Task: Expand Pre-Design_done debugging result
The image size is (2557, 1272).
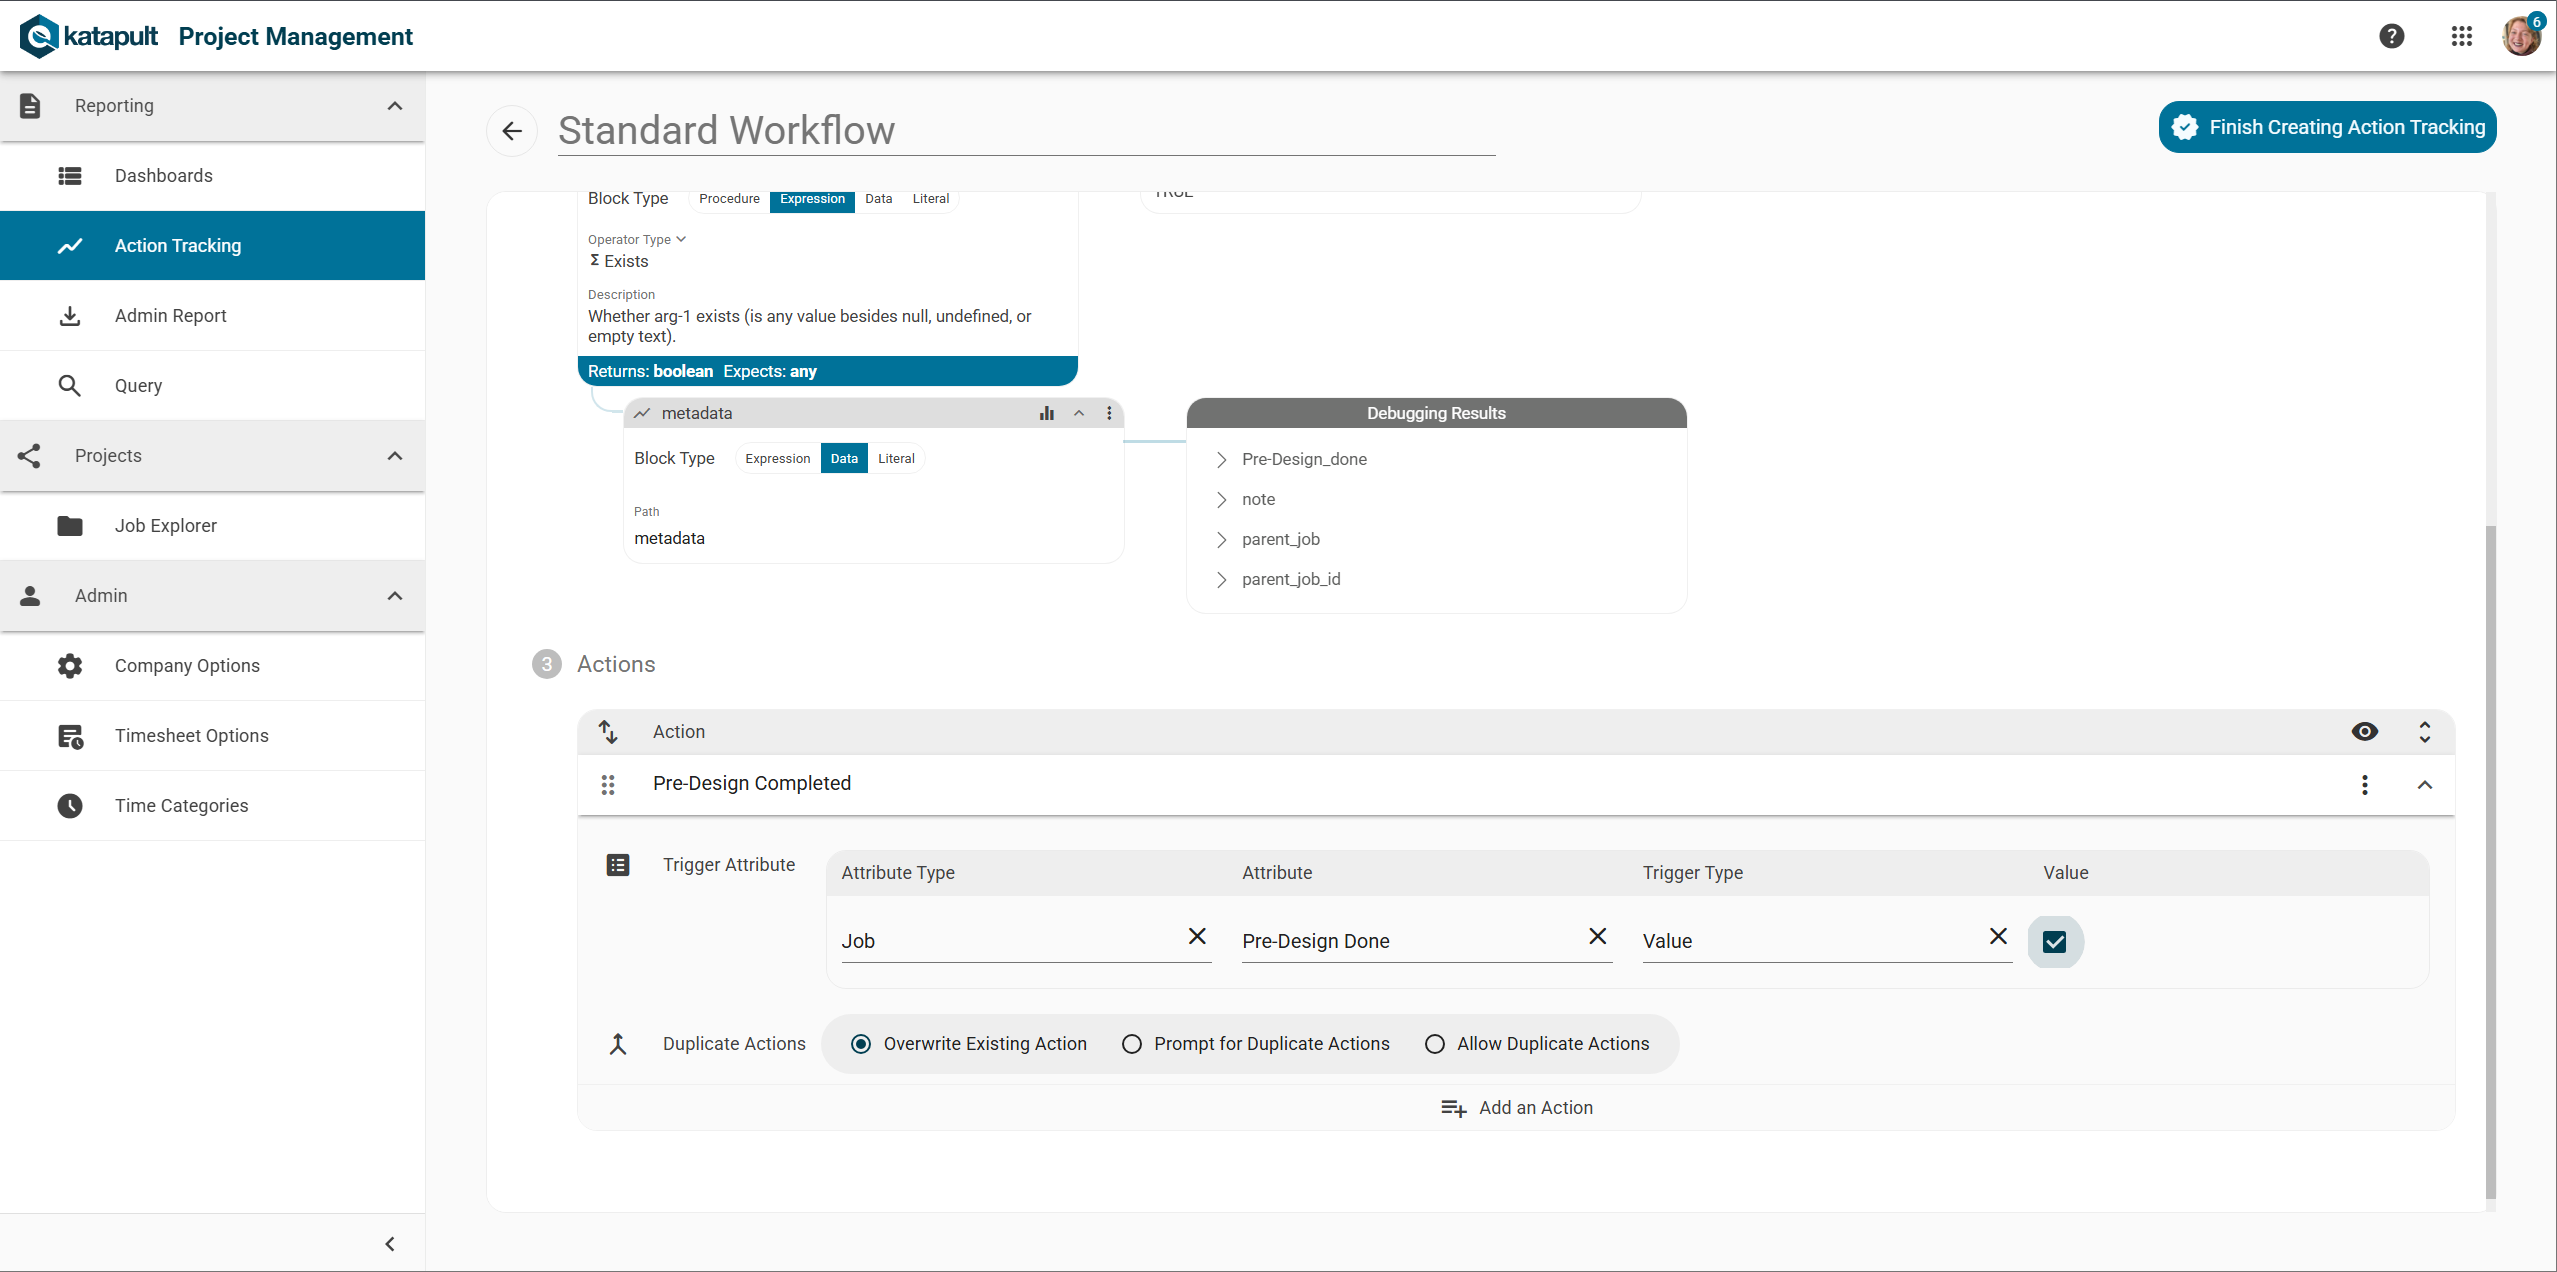Action: coord(1221,460)
